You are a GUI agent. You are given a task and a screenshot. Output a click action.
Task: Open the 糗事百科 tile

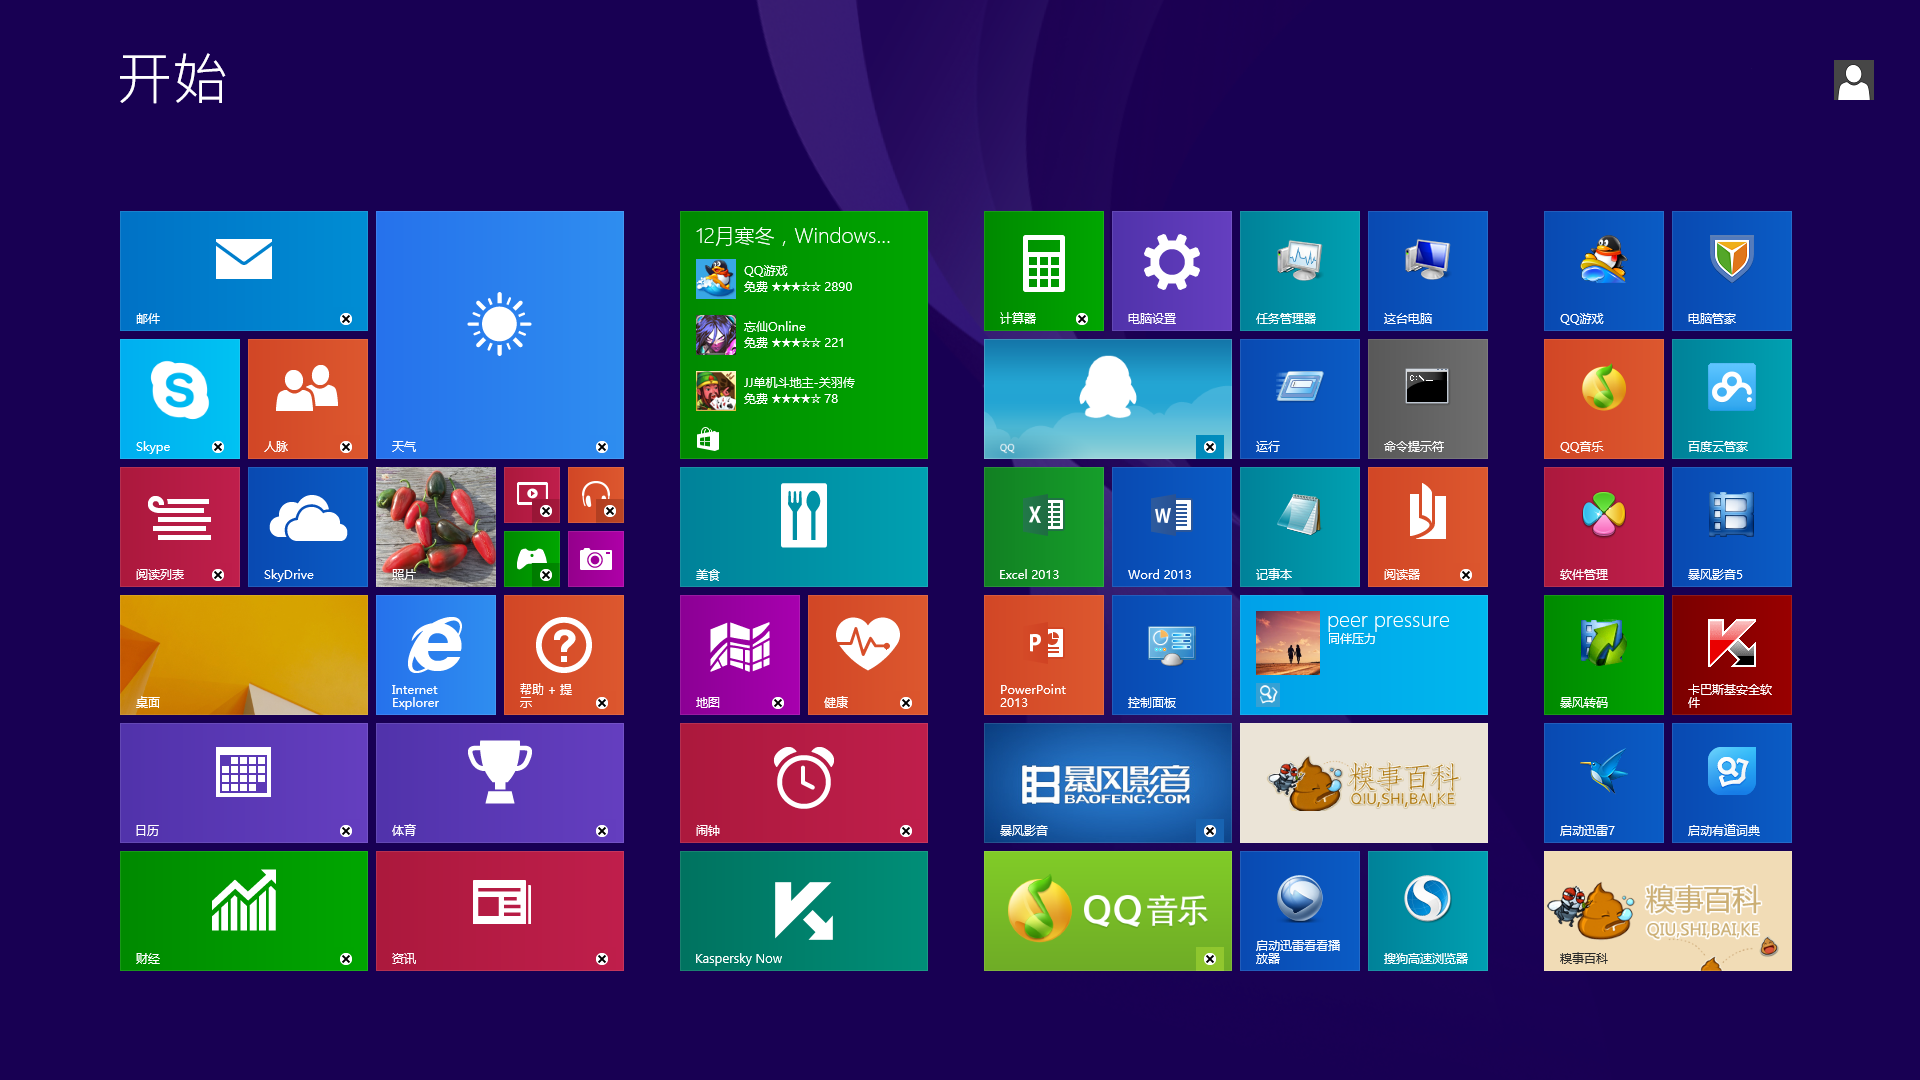click(x=1666, y=910)
